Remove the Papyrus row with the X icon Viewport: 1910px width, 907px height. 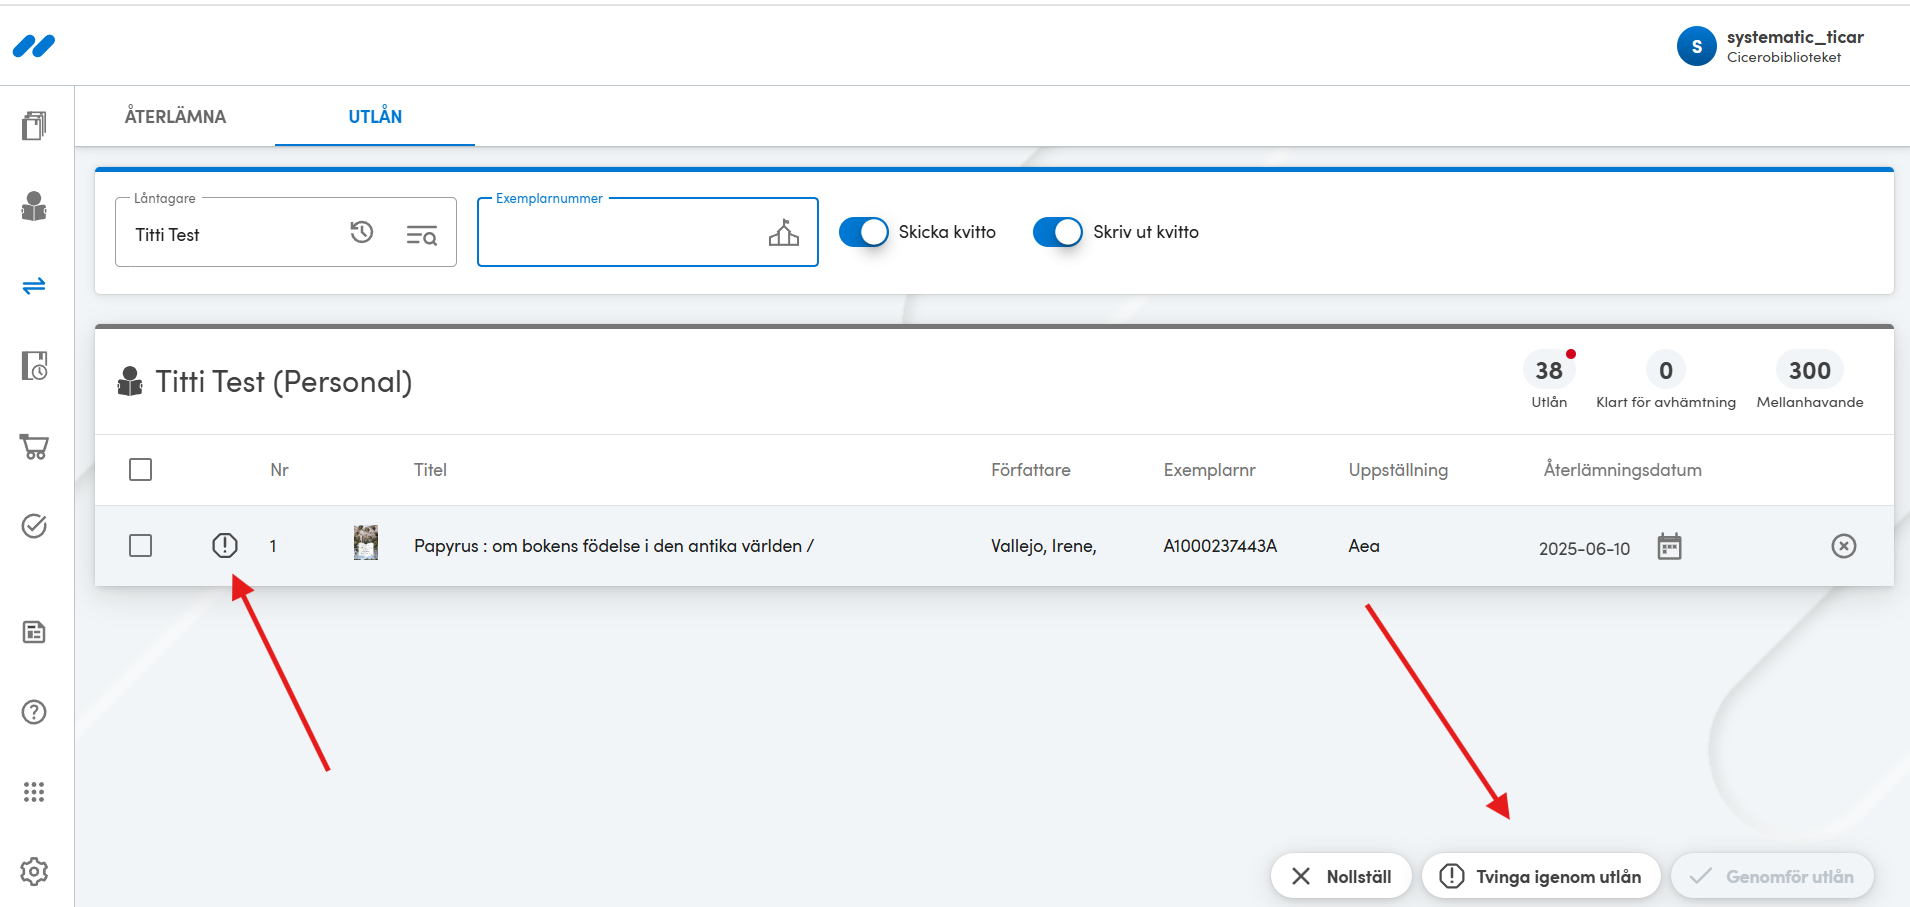click(x=1844, y=545)
